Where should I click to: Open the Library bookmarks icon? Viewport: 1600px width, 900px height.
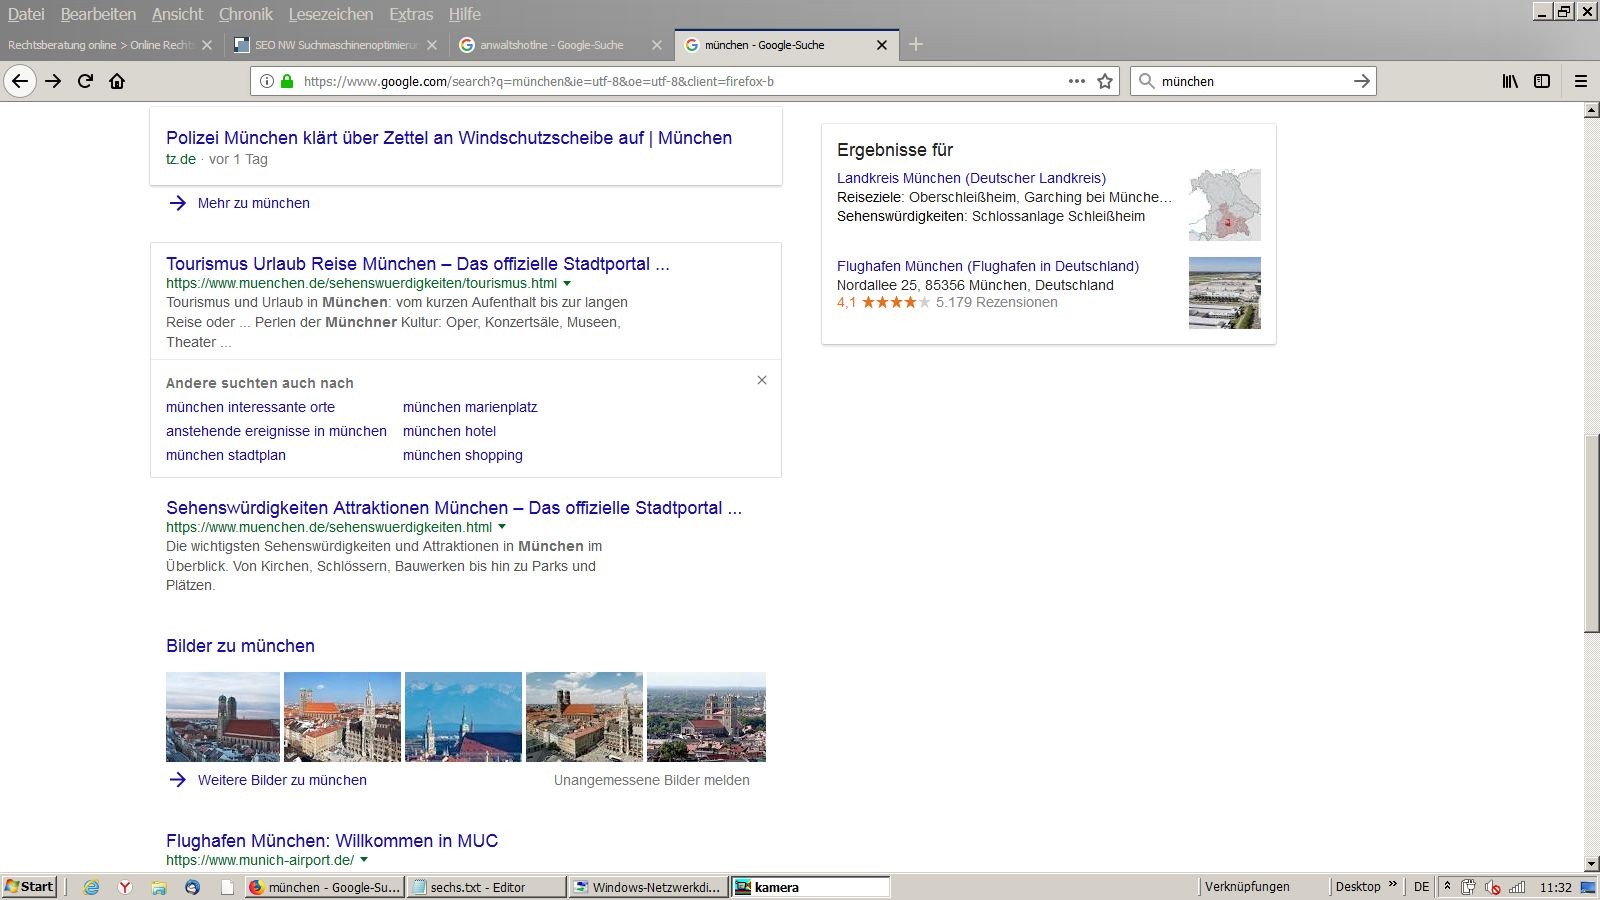coord(1510,81)
